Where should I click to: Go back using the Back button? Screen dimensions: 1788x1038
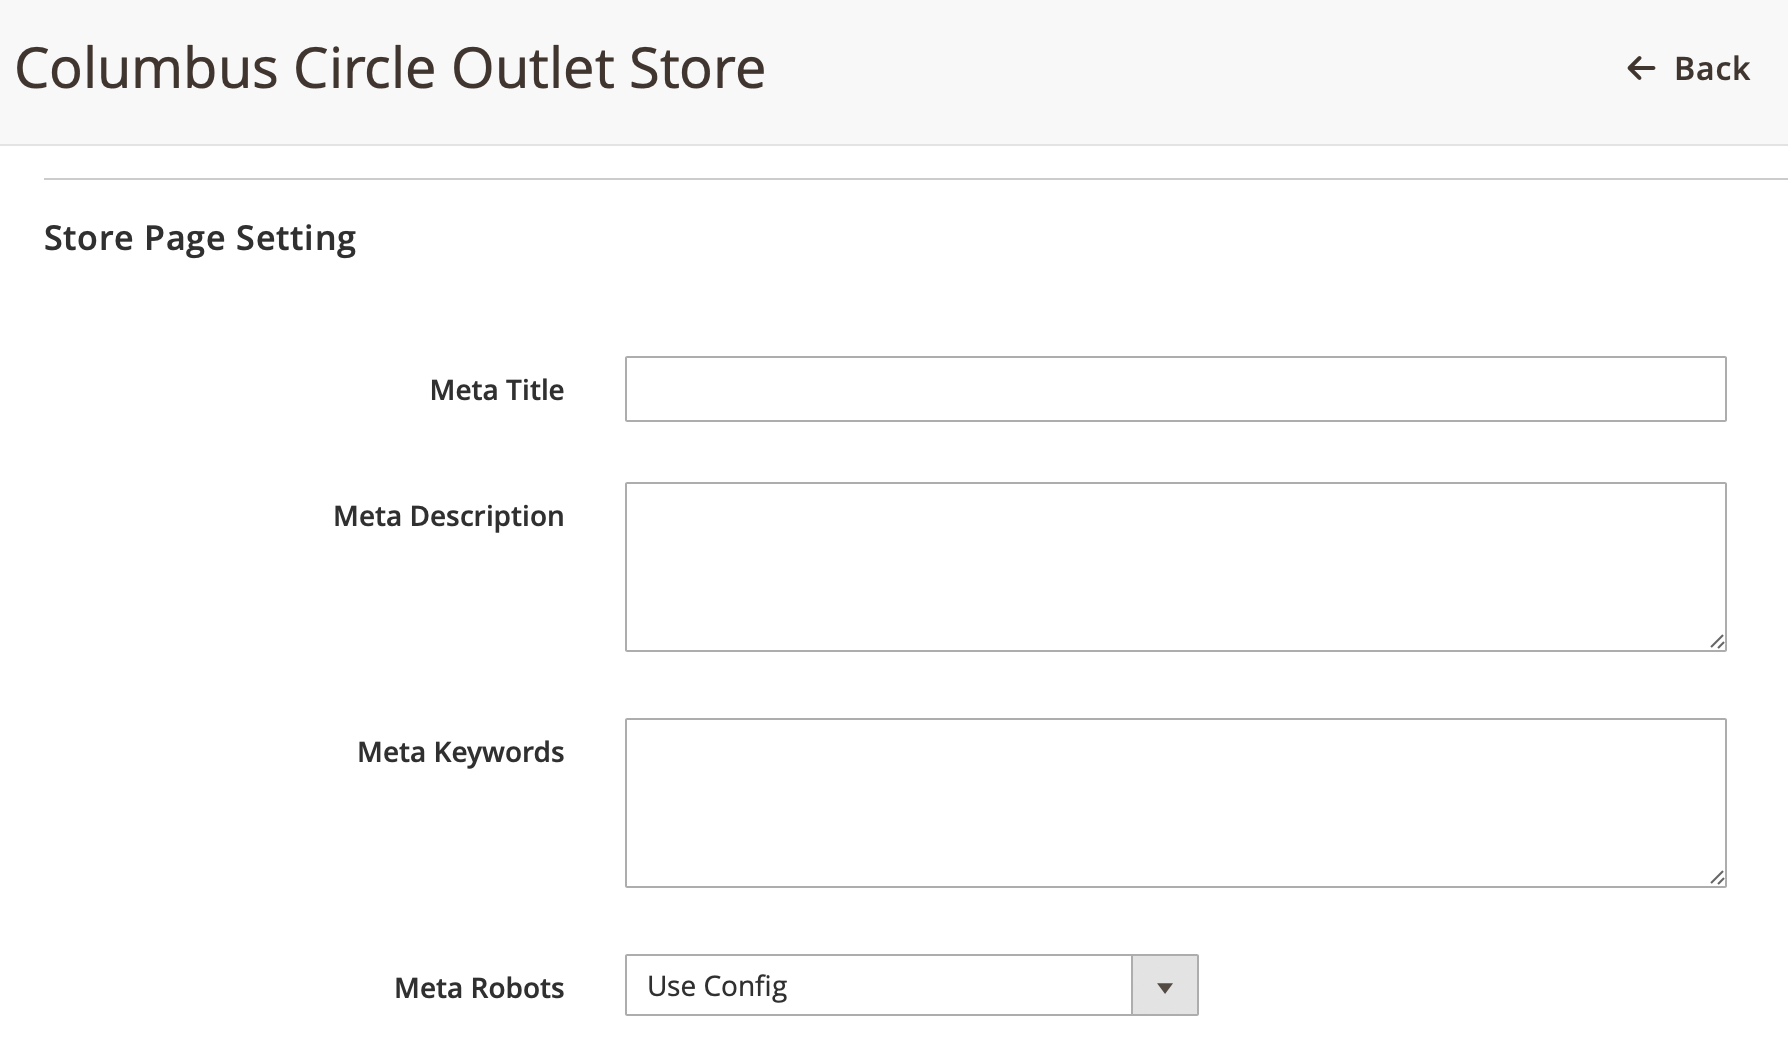coord(1688,68)
